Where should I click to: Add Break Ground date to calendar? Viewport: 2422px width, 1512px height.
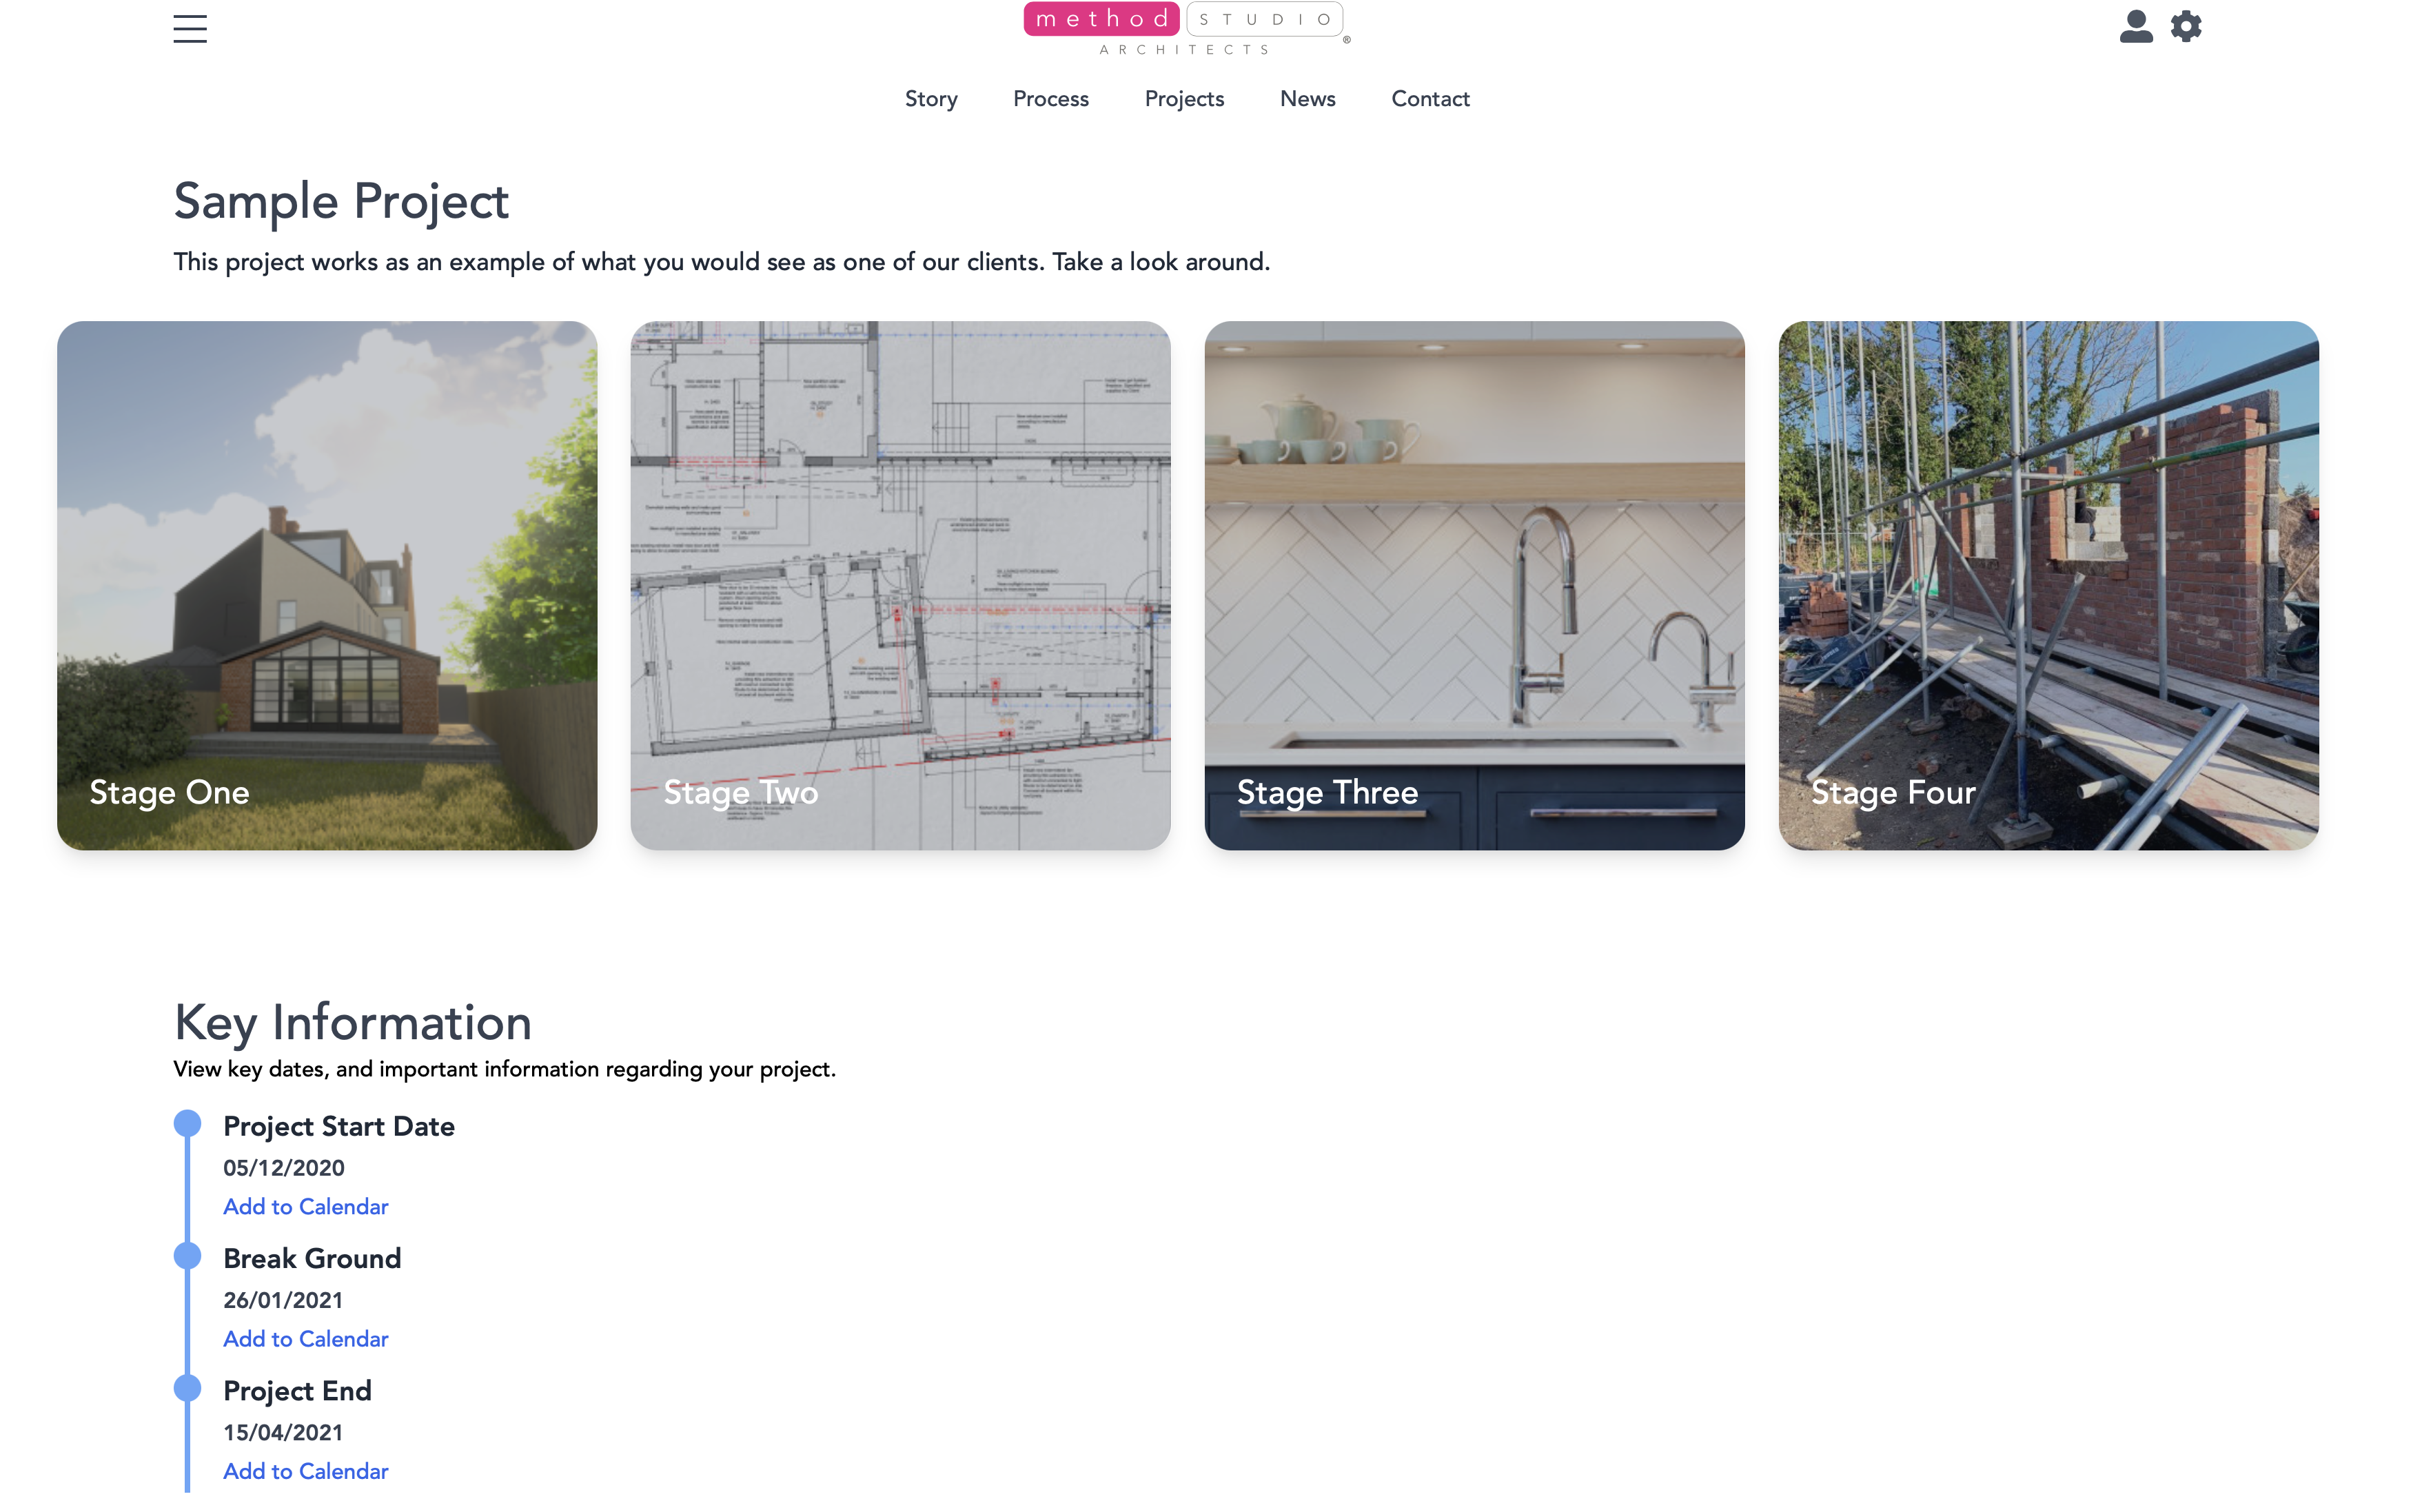[306, 1339]
